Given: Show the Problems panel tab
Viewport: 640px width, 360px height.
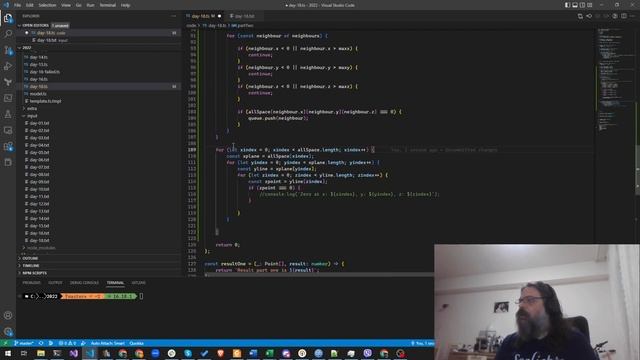Looking at the screenshot, I should click(x=31, y=282).
